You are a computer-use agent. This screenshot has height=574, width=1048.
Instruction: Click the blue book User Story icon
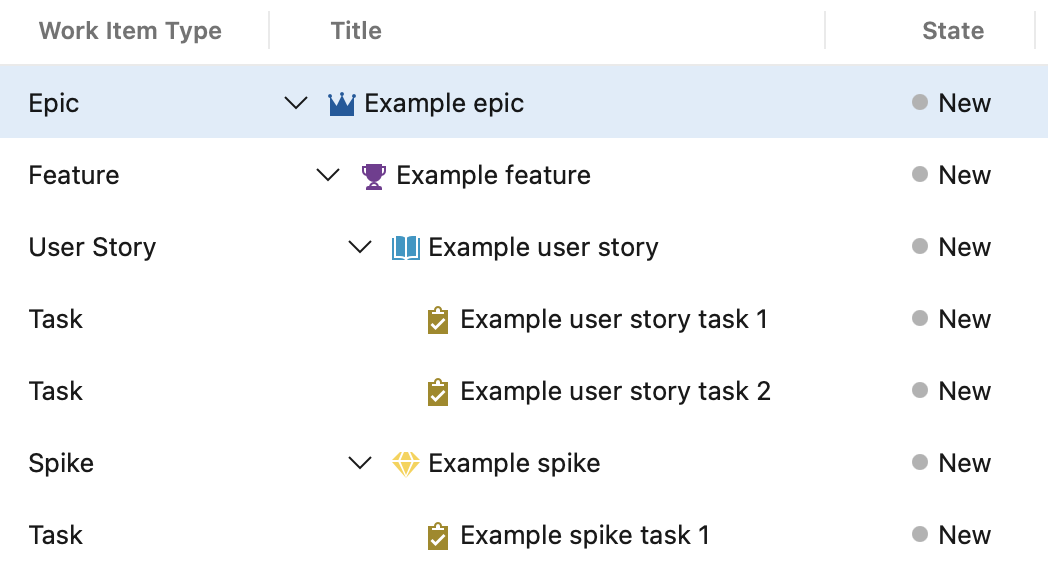(405, 248)
